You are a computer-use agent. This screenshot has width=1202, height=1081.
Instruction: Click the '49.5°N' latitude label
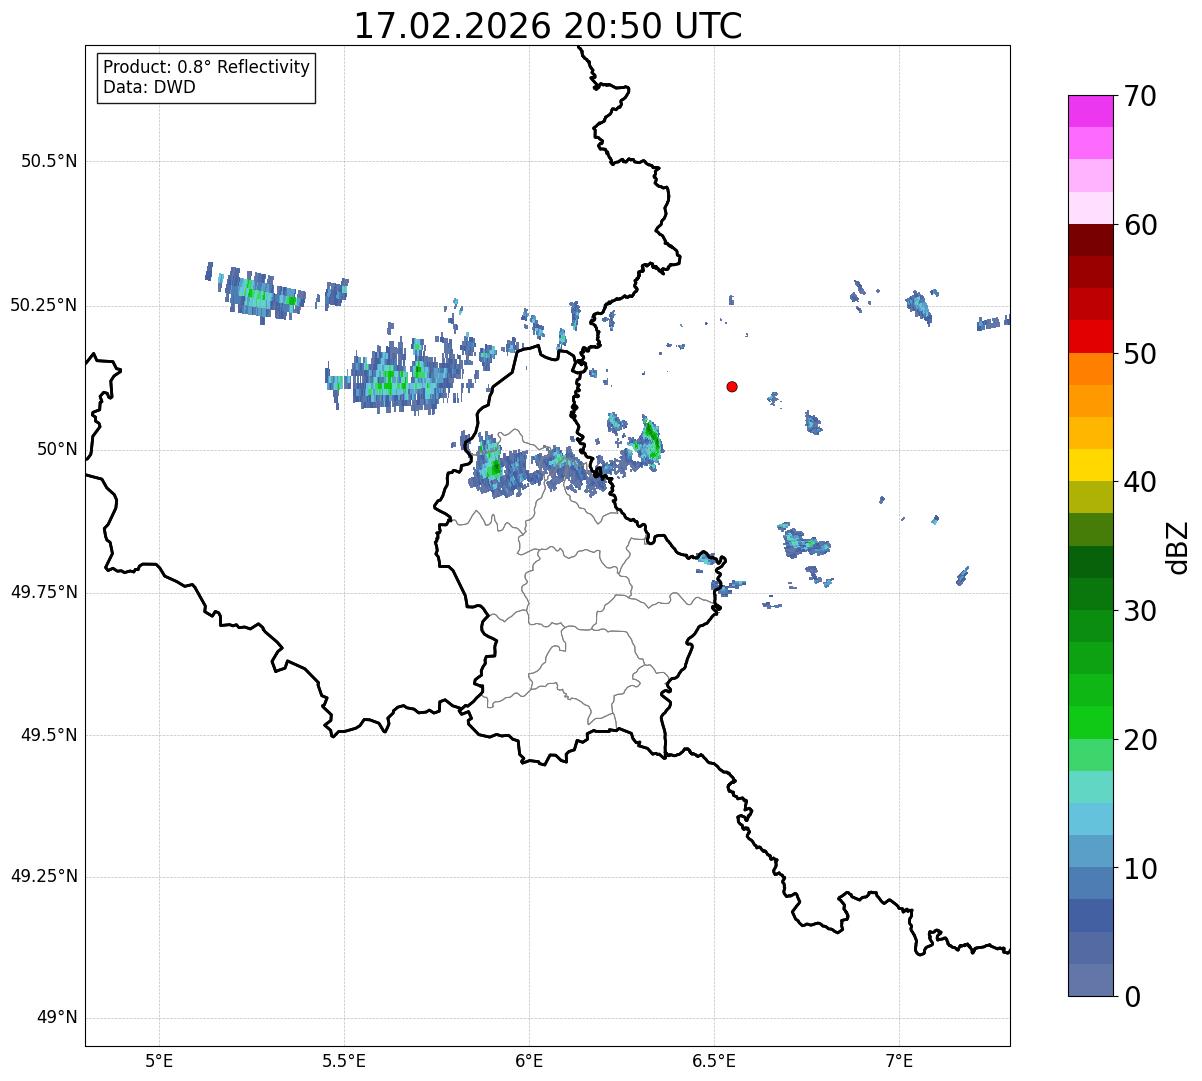[x=48, y=735]
